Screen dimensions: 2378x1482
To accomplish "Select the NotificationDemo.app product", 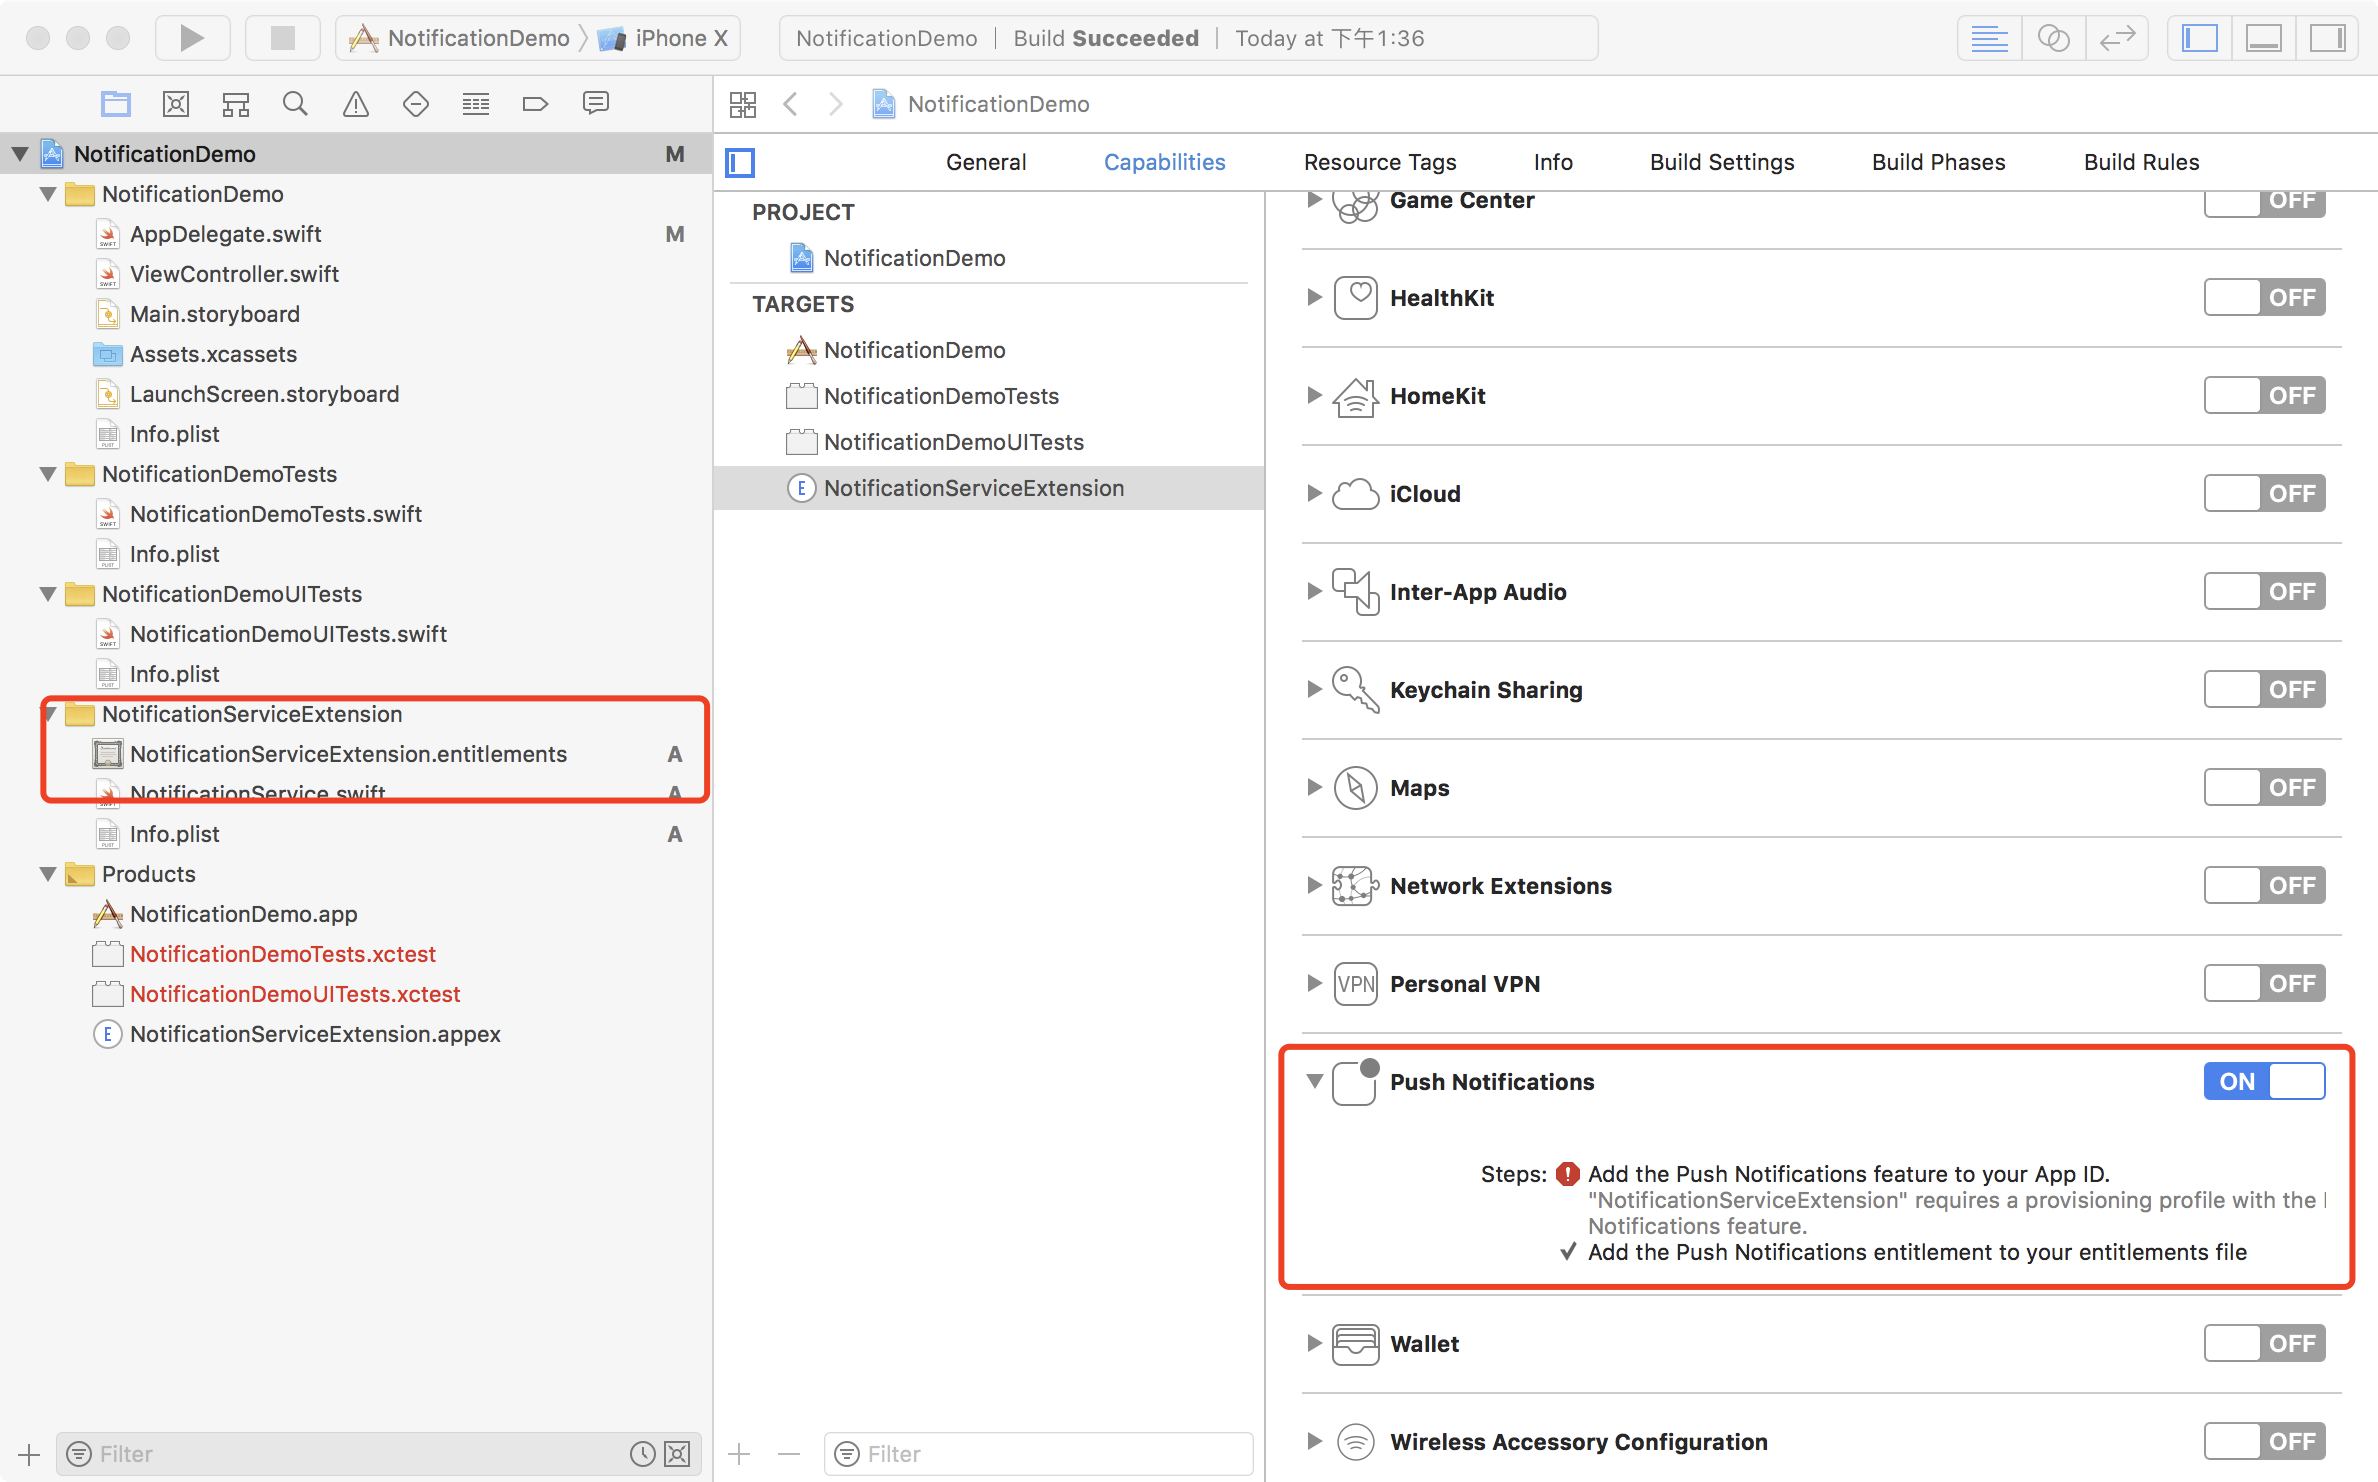I will click(x=242, y=913).
